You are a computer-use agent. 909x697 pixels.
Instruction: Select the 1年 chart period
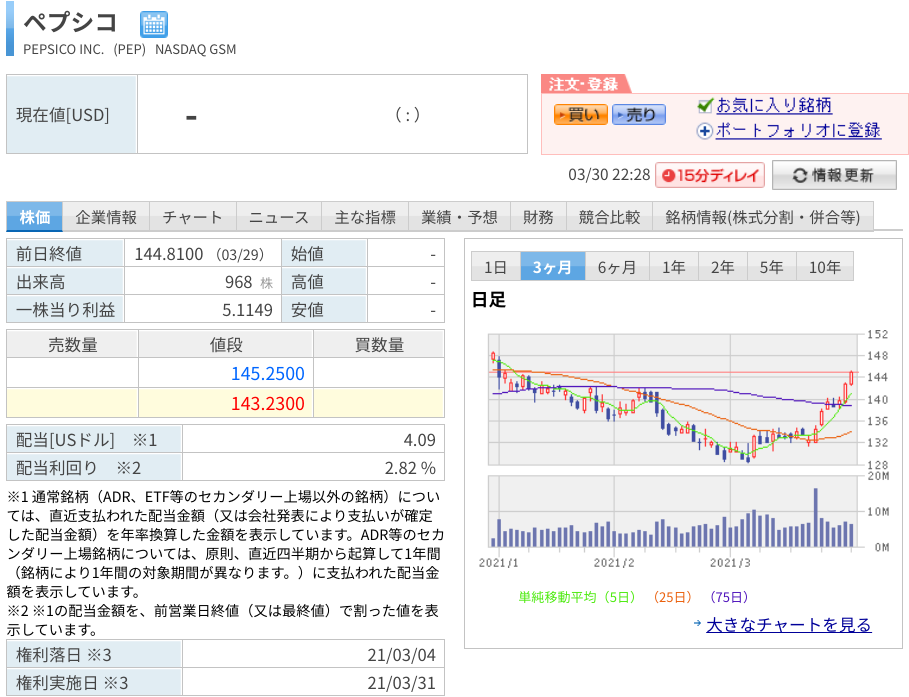pyautogui.click(x=674, y=267)
